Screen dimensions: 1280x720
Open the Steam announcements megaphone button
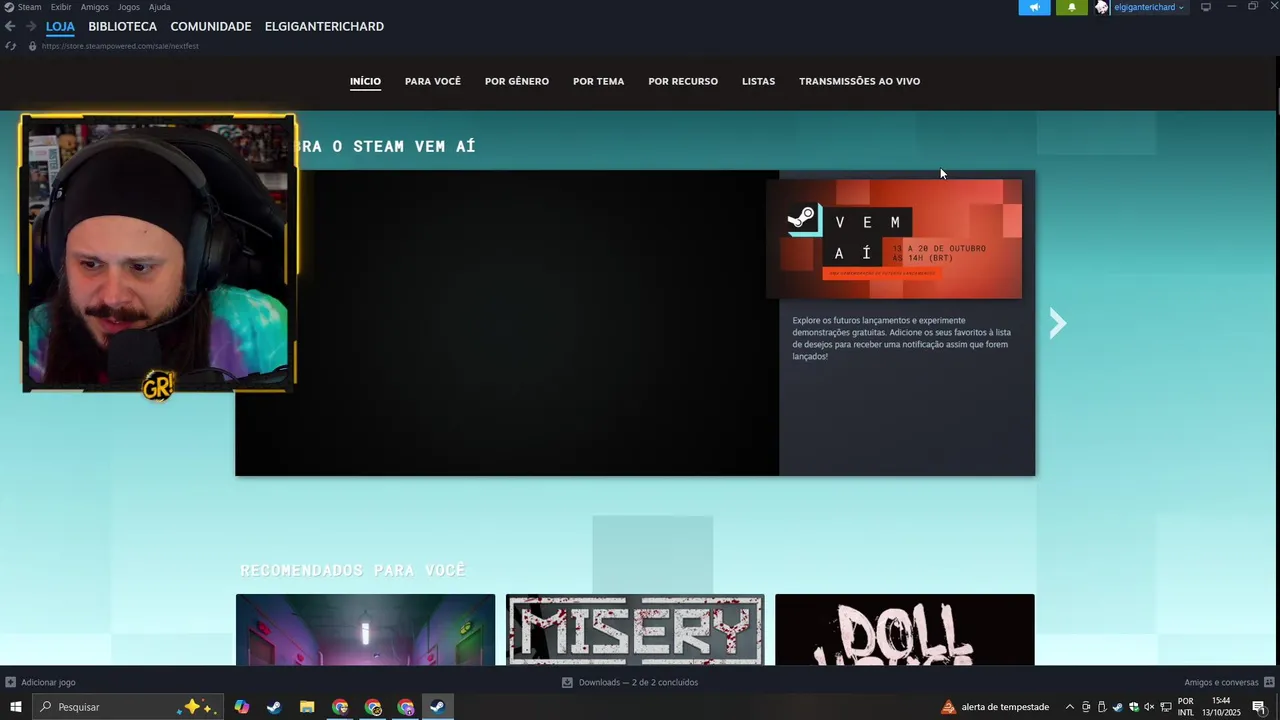[1034, 7]
